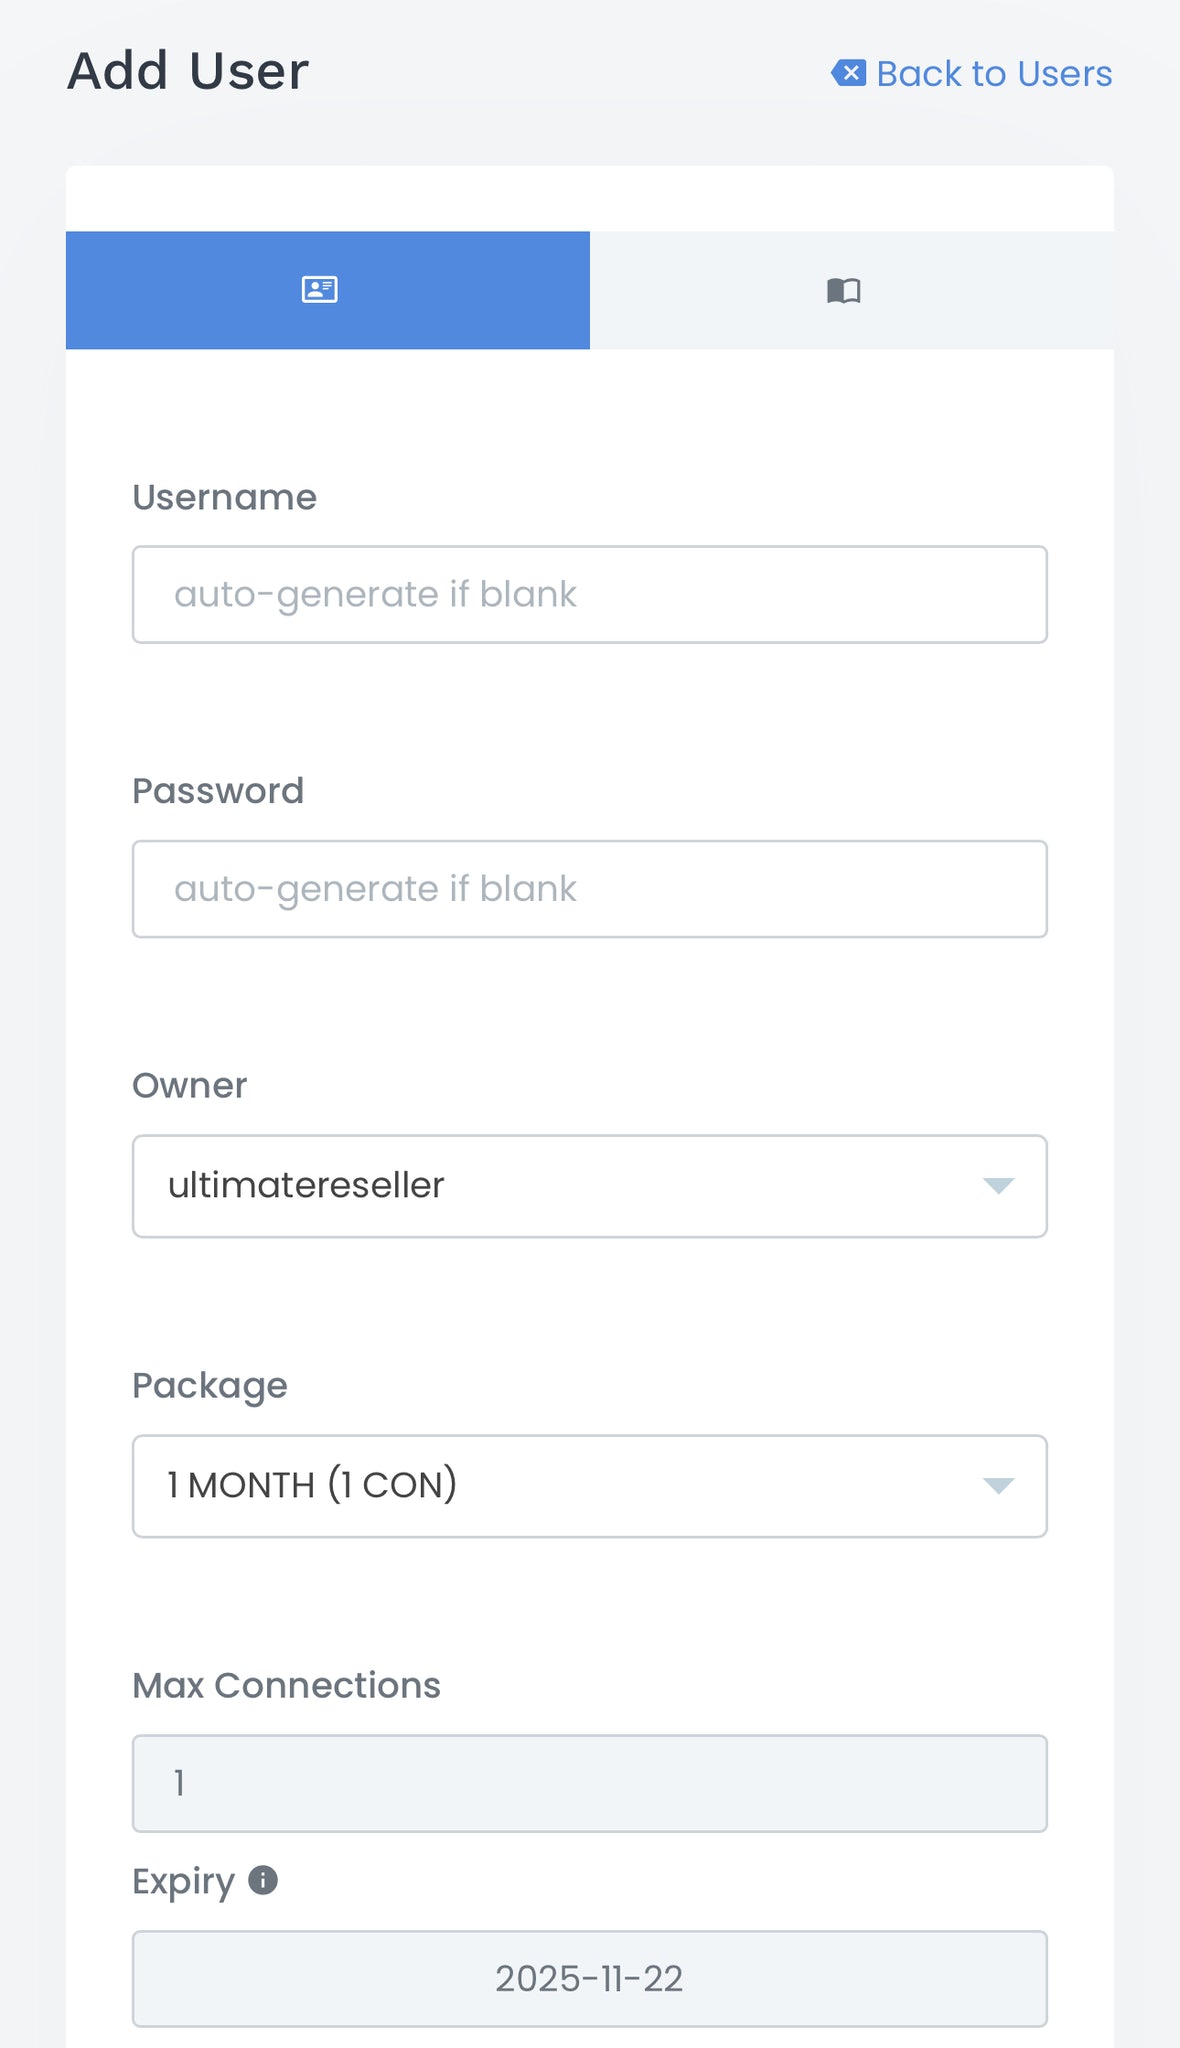Viewport: 1180px width, 2048px height.
Task: Click the Expiry info icon
Action: click(x=263, y=1880)
